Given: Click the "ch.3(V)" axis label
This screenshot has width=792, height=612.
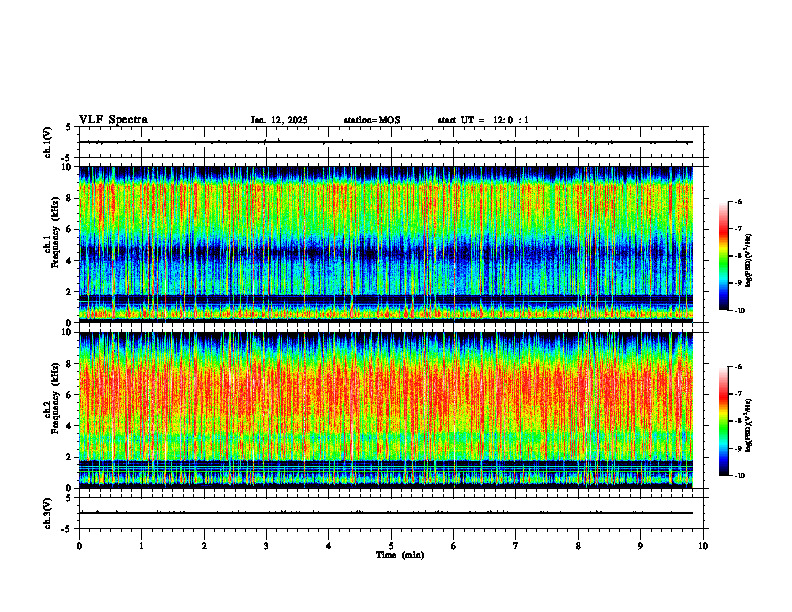Looking at the screenshot, I should point(47,513).
